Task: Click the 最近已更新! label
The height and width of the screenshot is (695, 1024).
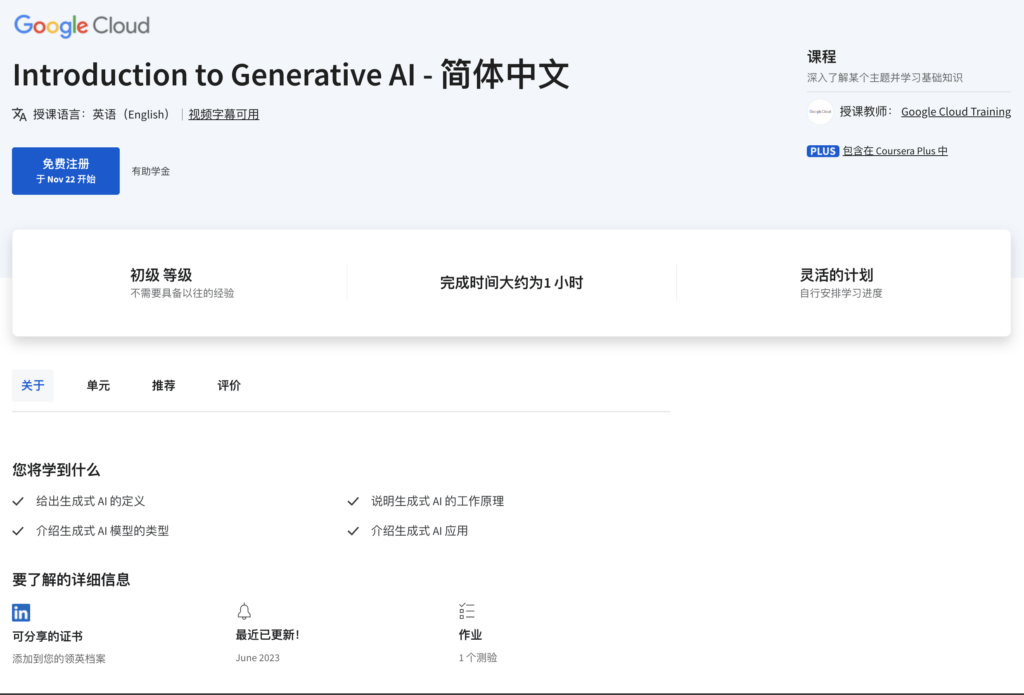Action: 268,635
